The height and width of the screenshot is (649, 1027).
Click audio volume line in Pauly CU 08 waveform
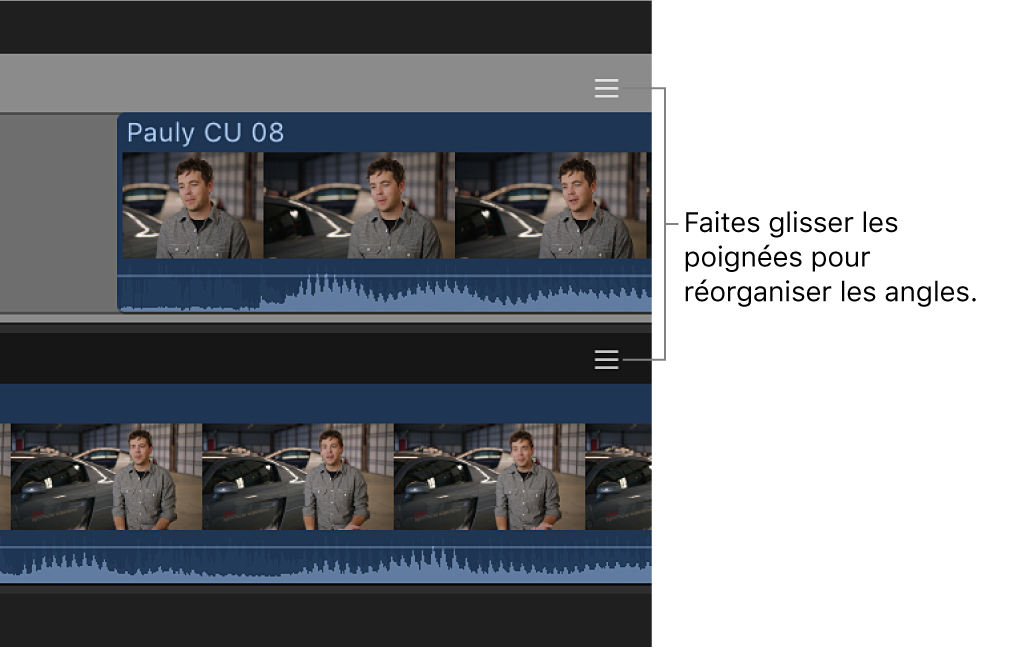(384, 276)
